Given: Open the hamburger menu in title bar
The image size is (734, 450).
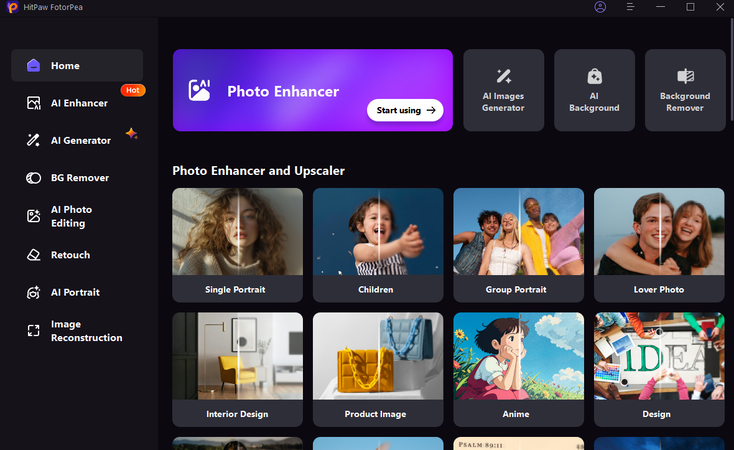Looking at the screenshot, I should tap(630, 7).
